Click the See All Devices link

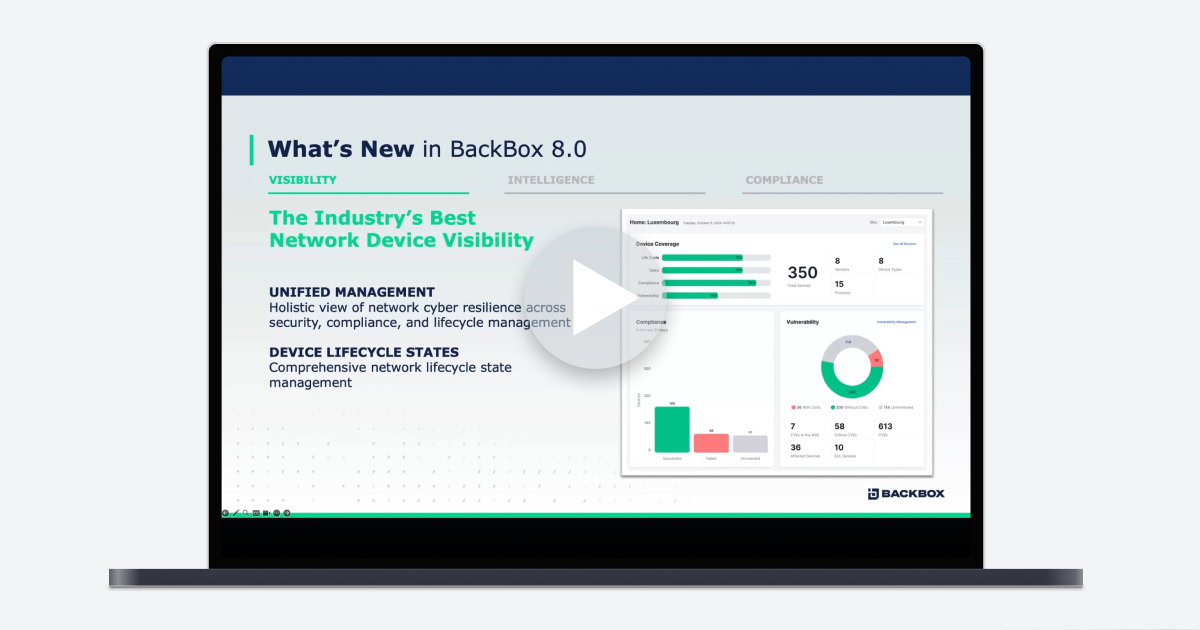(904, 243)
